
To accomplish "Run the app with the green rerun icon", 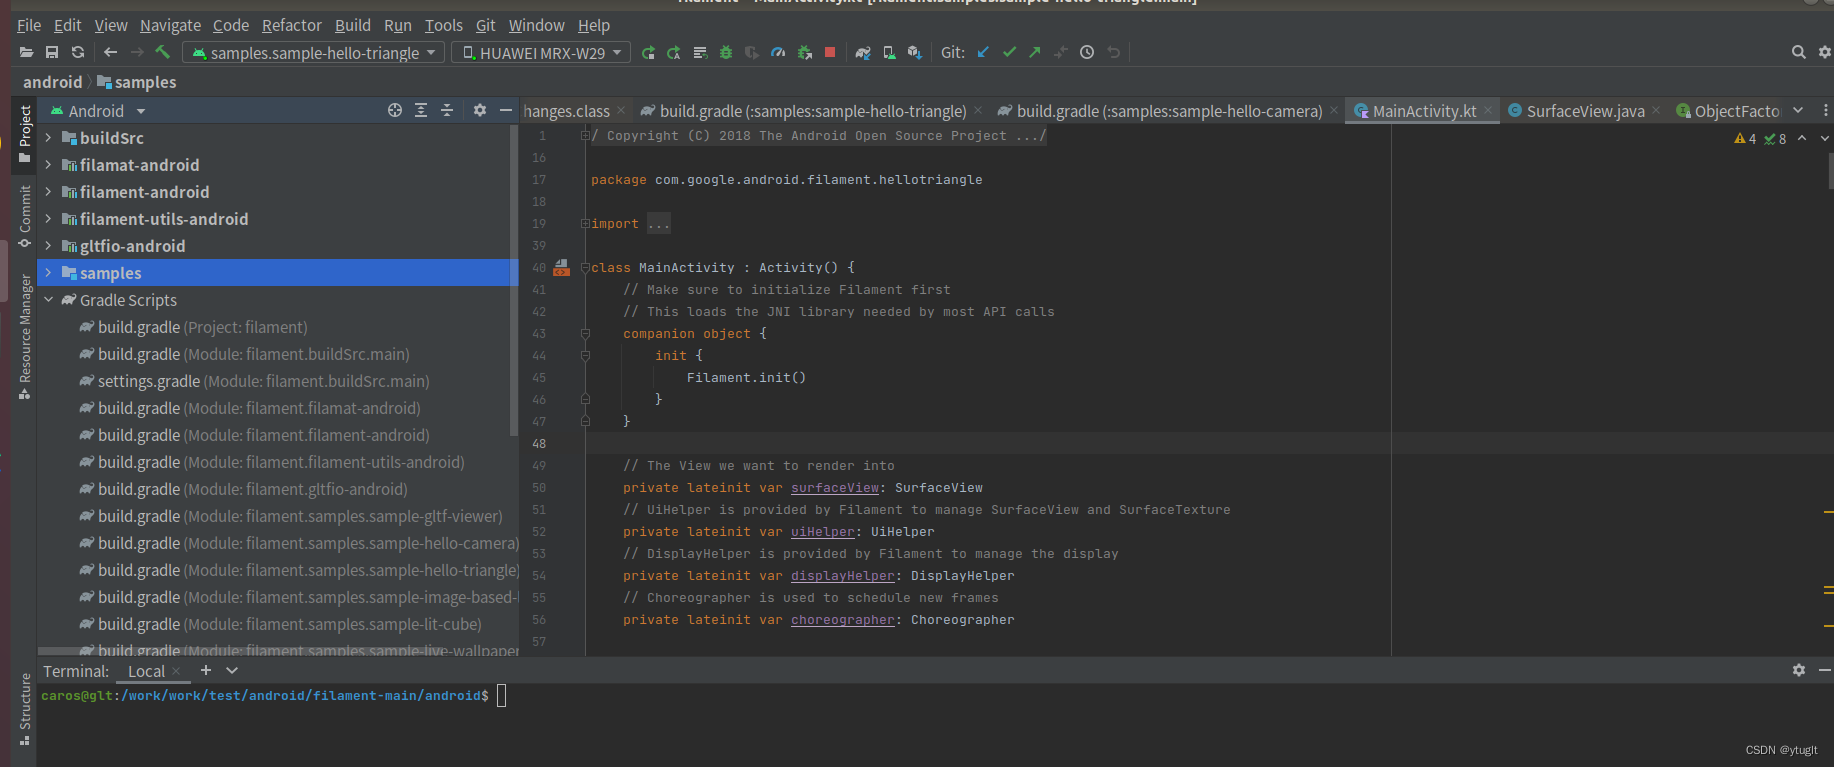I will 648,52.
